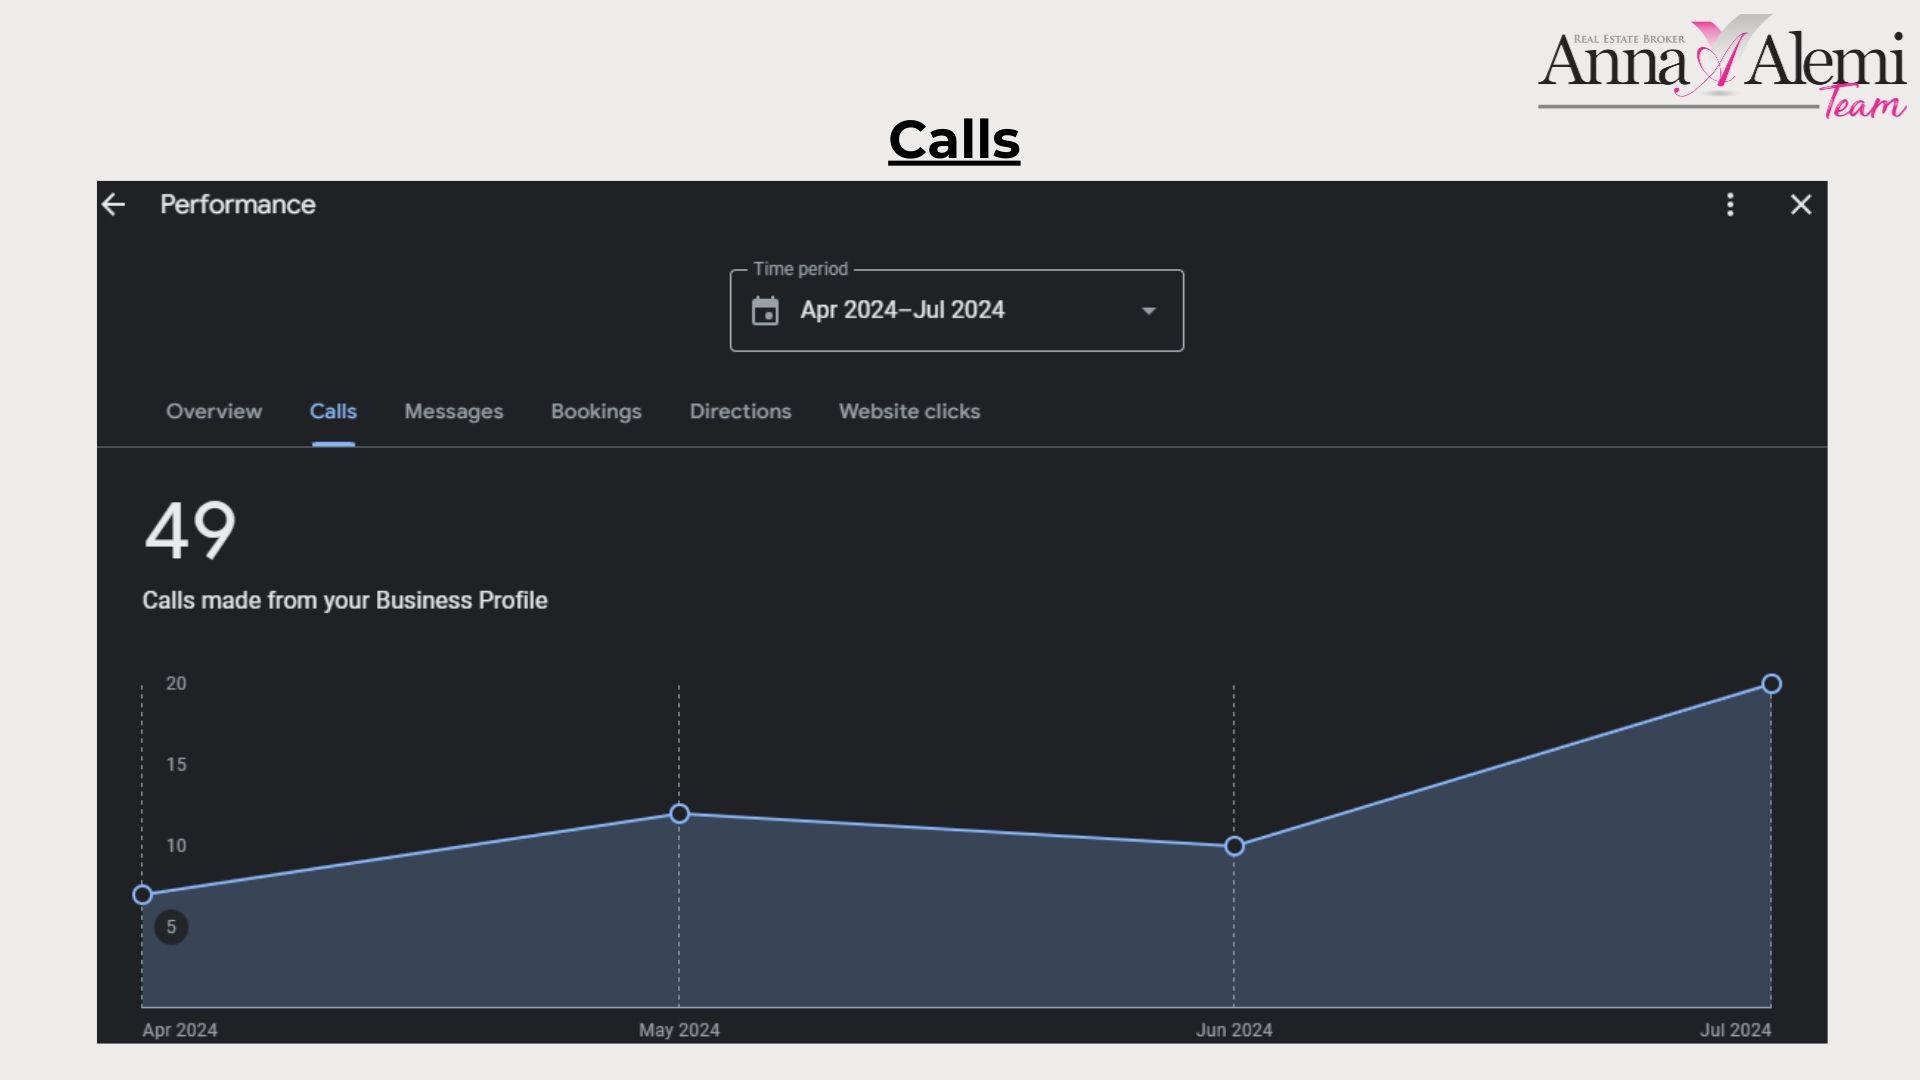Switch to the Overview tab
The height and width of the screenshot is (1080, 1920).
[x=214, y=412]
